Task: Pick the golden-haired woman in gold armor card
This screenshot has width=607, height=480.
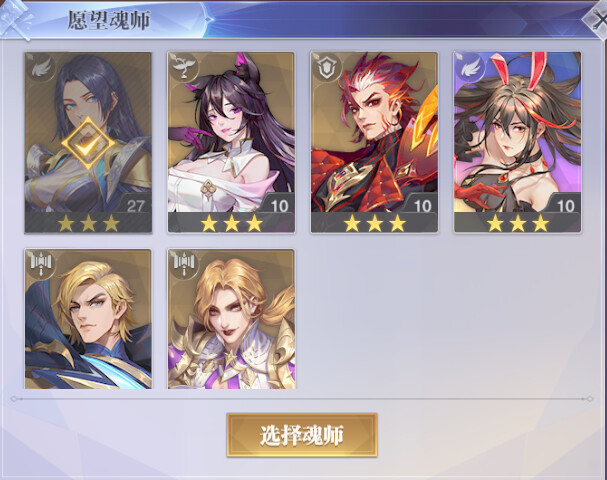Action: point(231,319)
